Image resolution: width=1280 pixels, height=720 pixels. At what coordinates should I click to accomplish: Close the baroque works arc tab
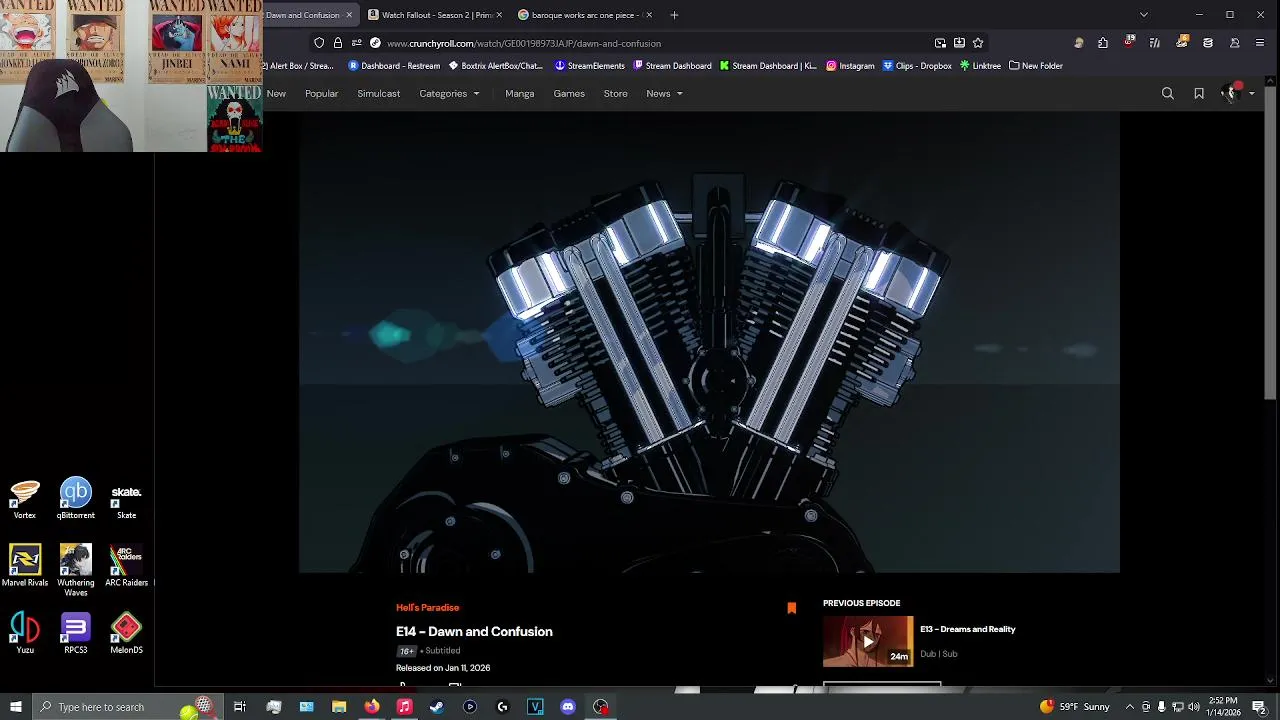[649, 15]
